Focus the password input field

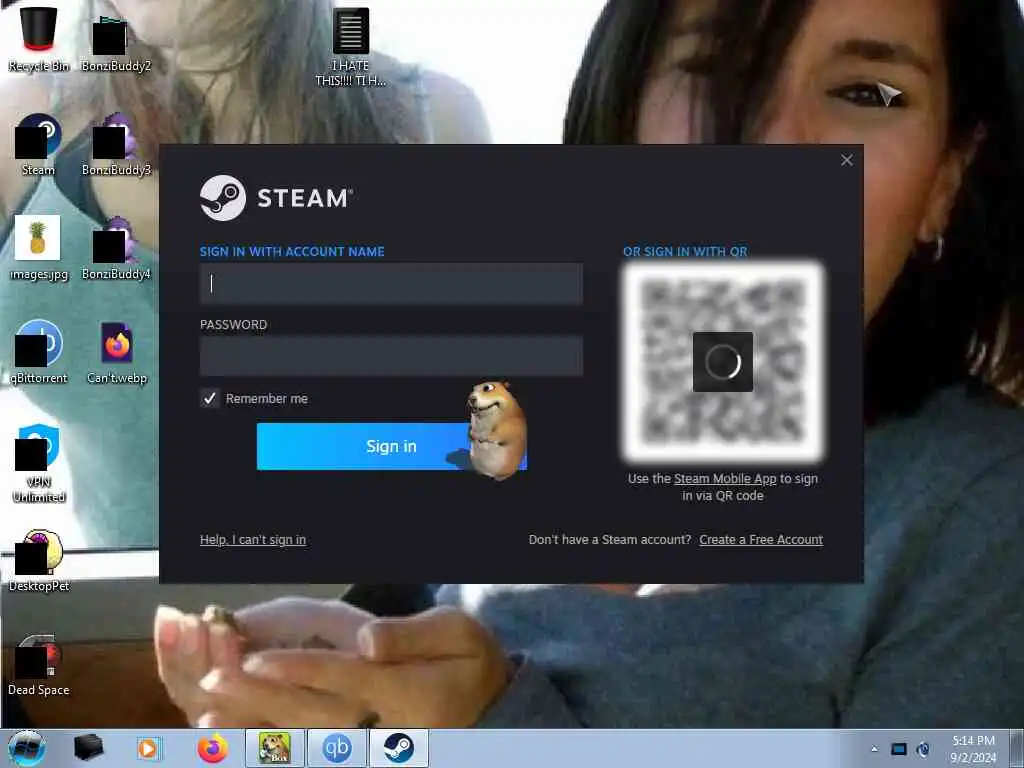[391, 356]
